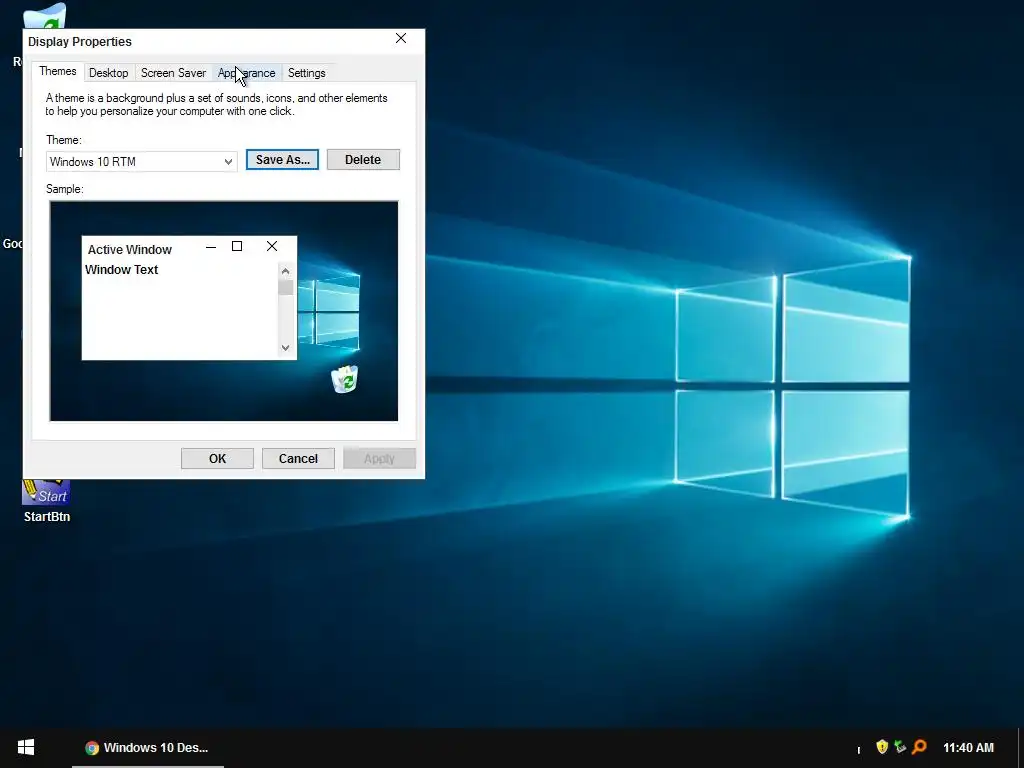Click the theme sample preview image
Image resolution: width=1024 pixels, height=768 pixels.
pos(224,311)
